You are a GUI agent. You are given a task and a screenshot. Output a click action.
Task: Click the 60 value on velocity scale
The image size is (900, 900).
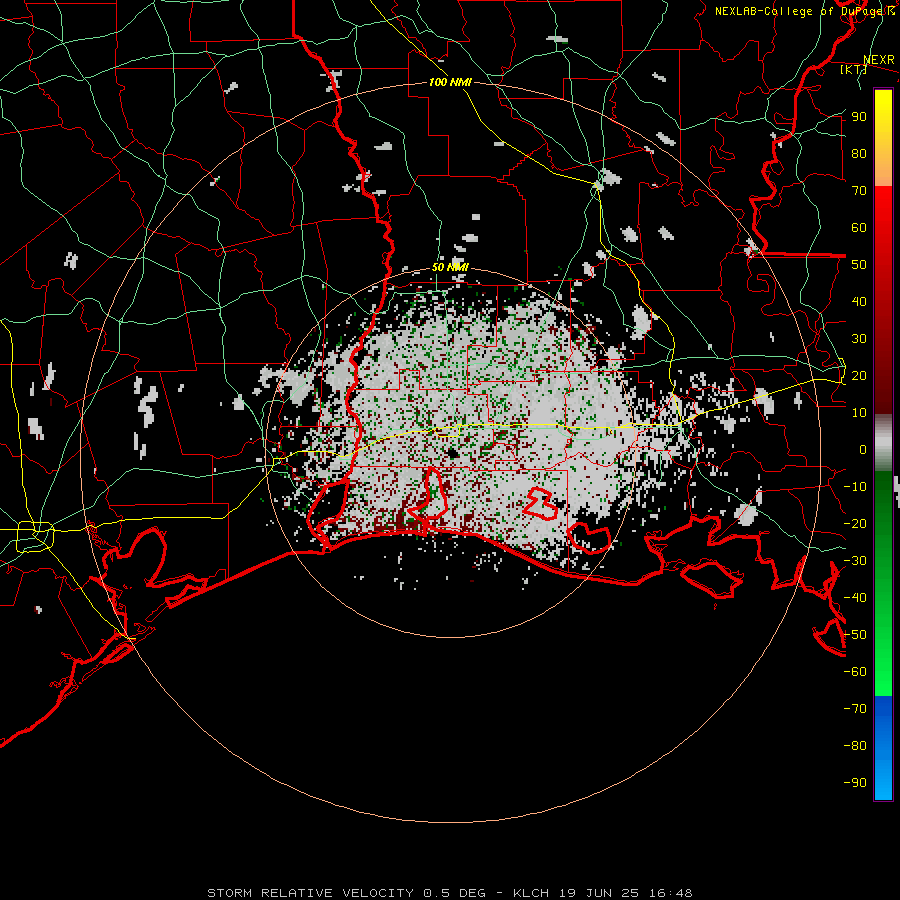(x=859, y=227)
